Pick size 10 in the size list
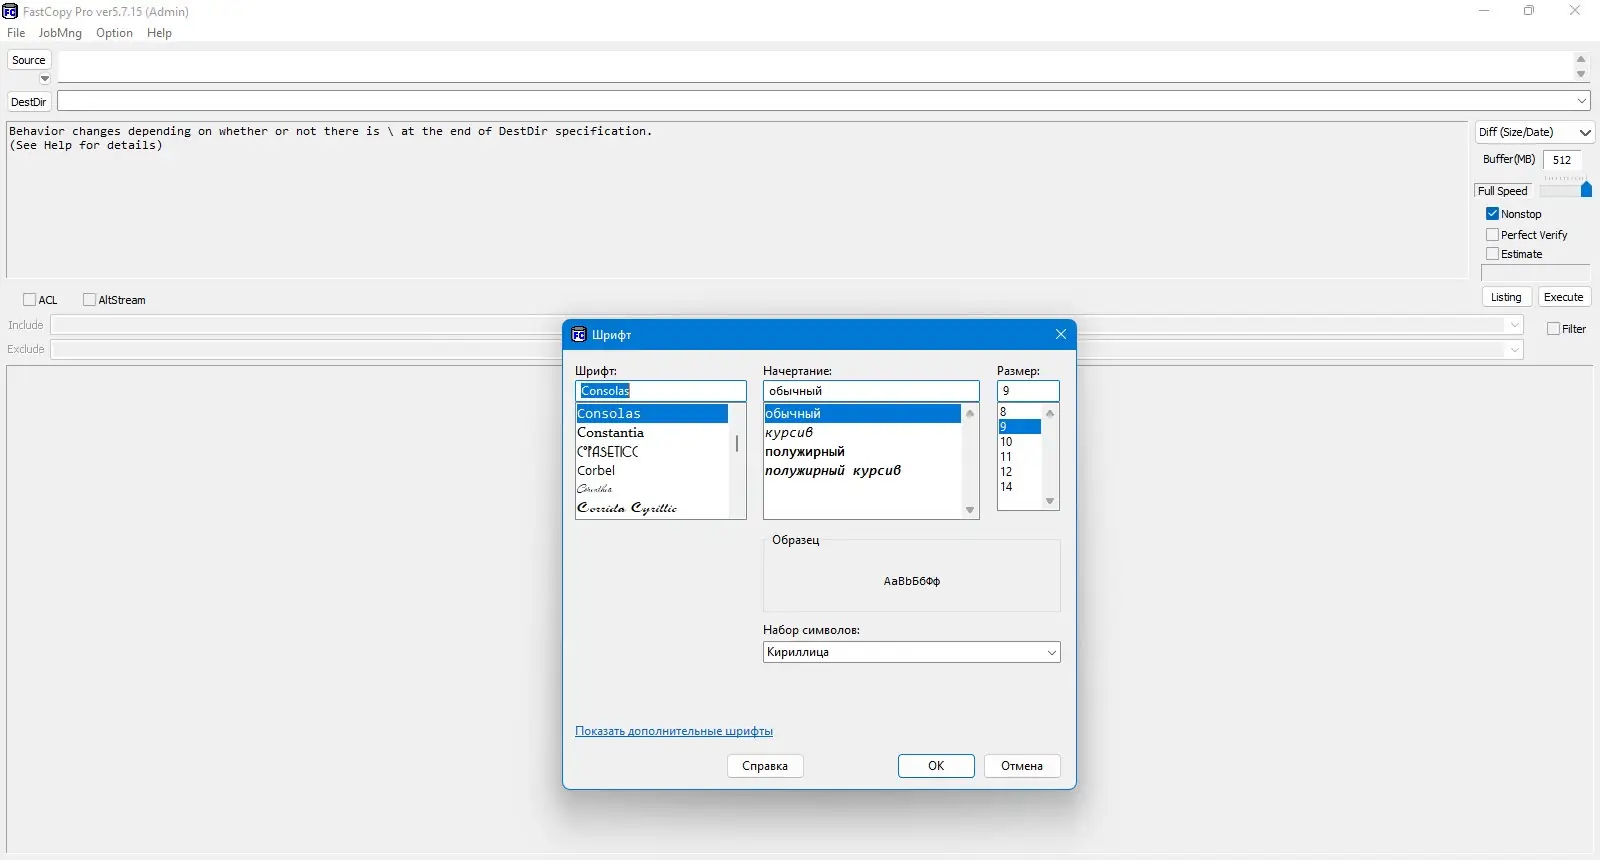 click(x=1020, y=442)
